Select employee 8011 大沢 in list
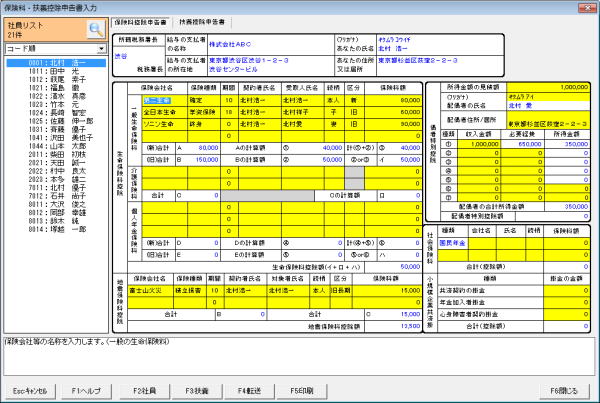The image size is (600, 403). (x=56, y=204)
